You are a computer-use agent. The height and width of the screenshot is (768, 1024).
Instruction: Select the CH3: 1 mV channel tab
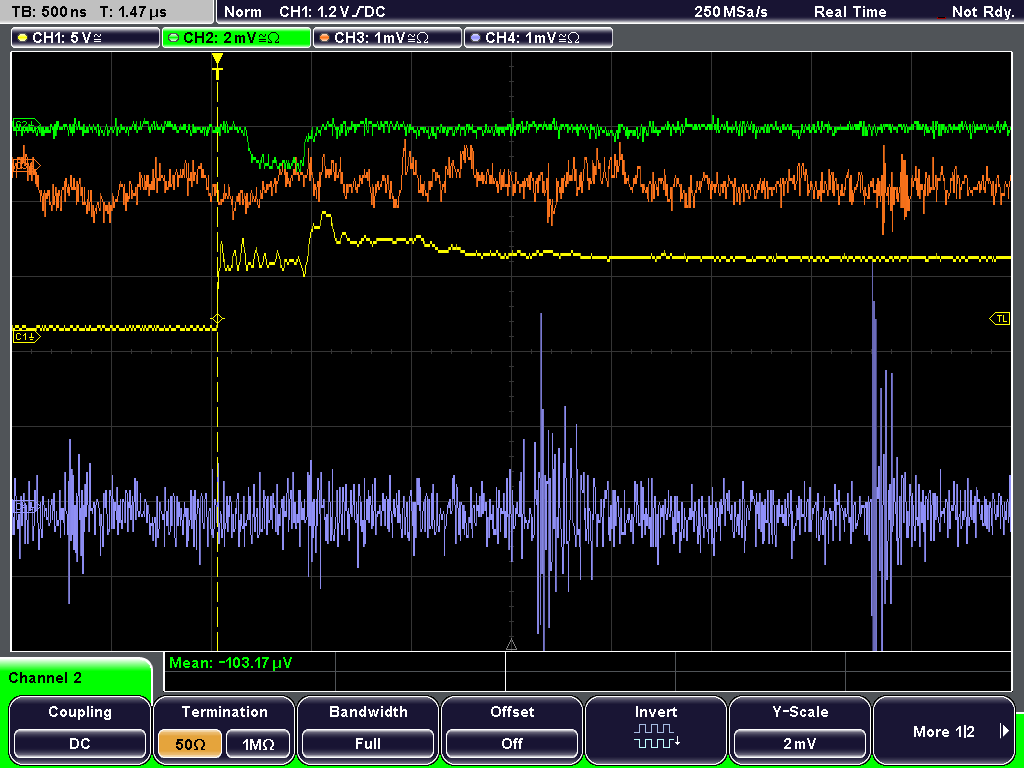coord(387,37)
